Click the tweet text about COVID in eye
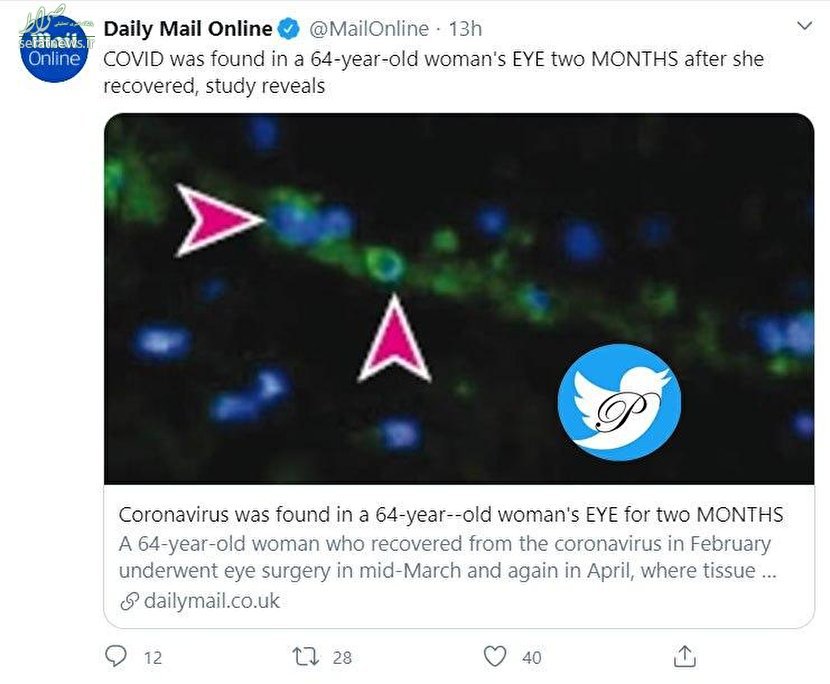 (434, 72)
